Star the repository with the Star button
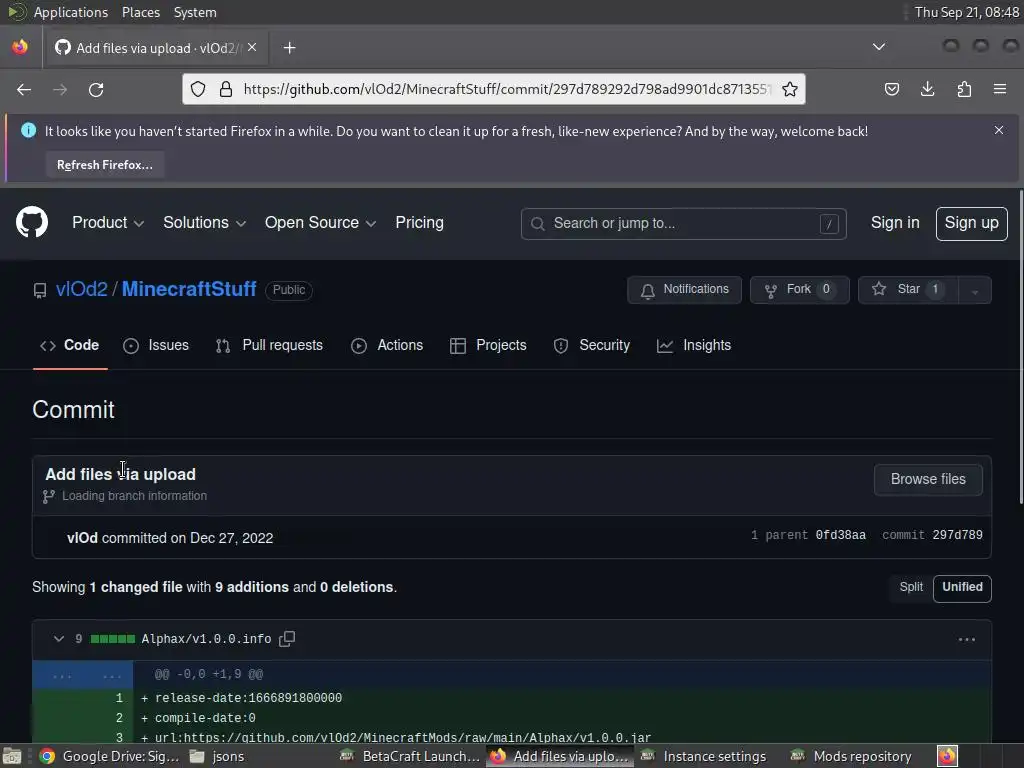Screen dimensions: 1024x768 pyautogui.click(x=908, y=290)
